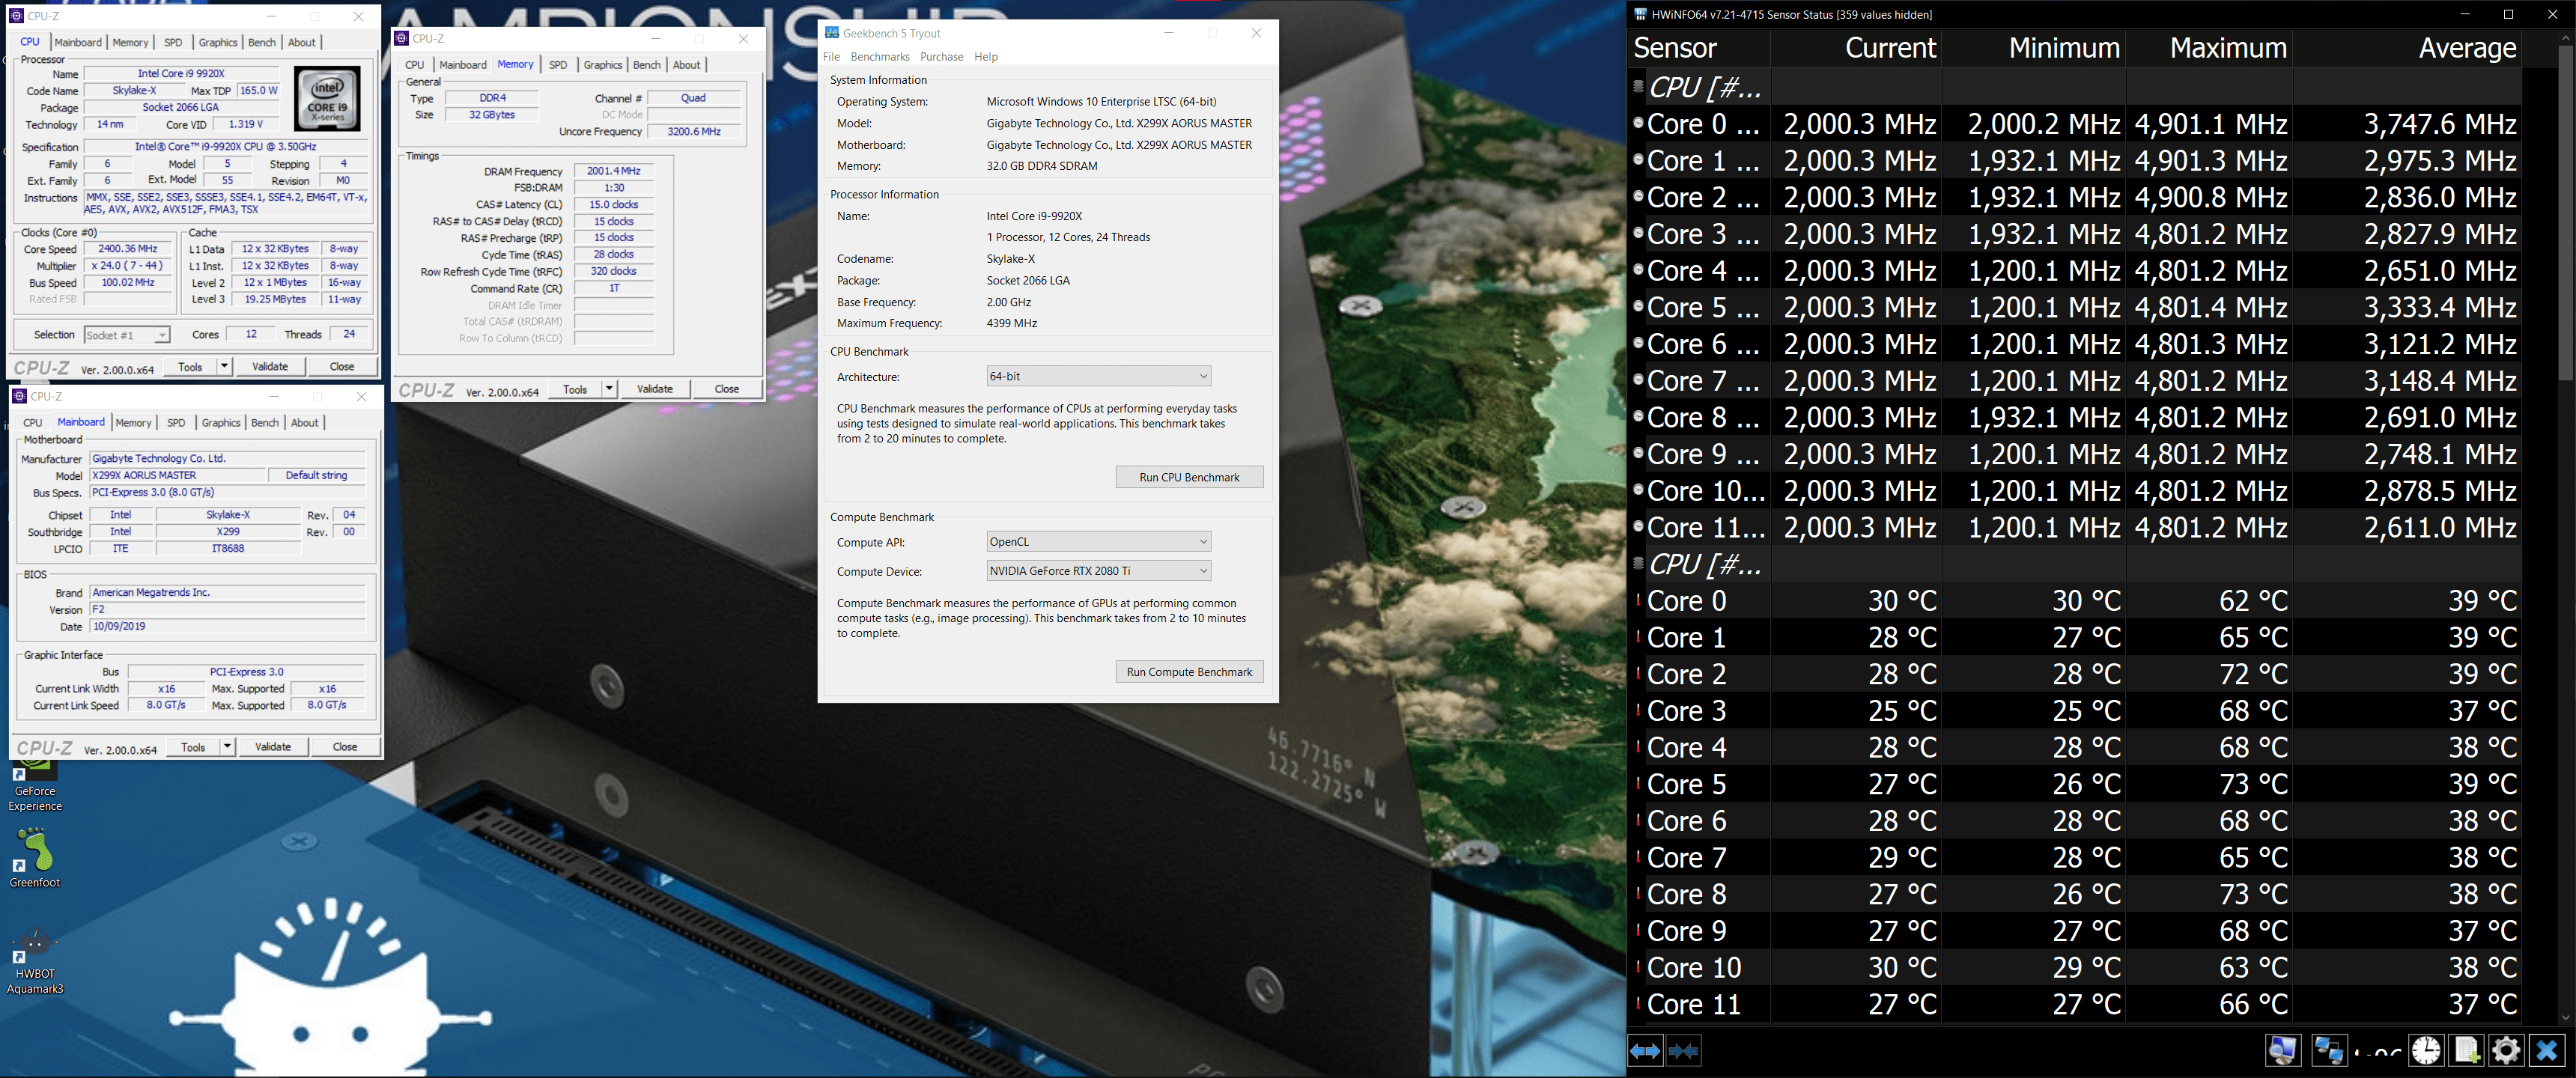This screenshot has height=1078, width=2576.
Task: Open HWiNFO sensor settings gear icon
Action: 2506,1050
